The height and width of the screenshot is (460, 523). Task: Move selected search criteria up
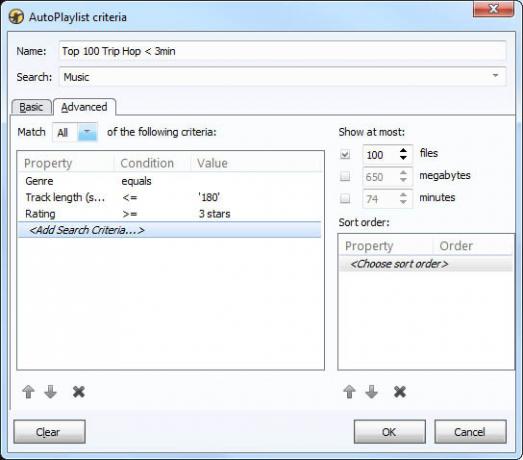(28, 392)
